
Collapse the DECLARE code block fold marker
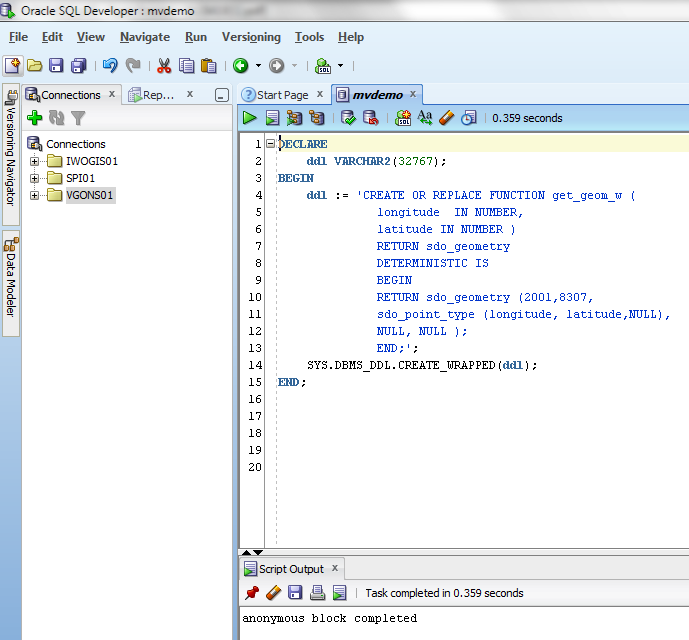click(x=270, y=144)
